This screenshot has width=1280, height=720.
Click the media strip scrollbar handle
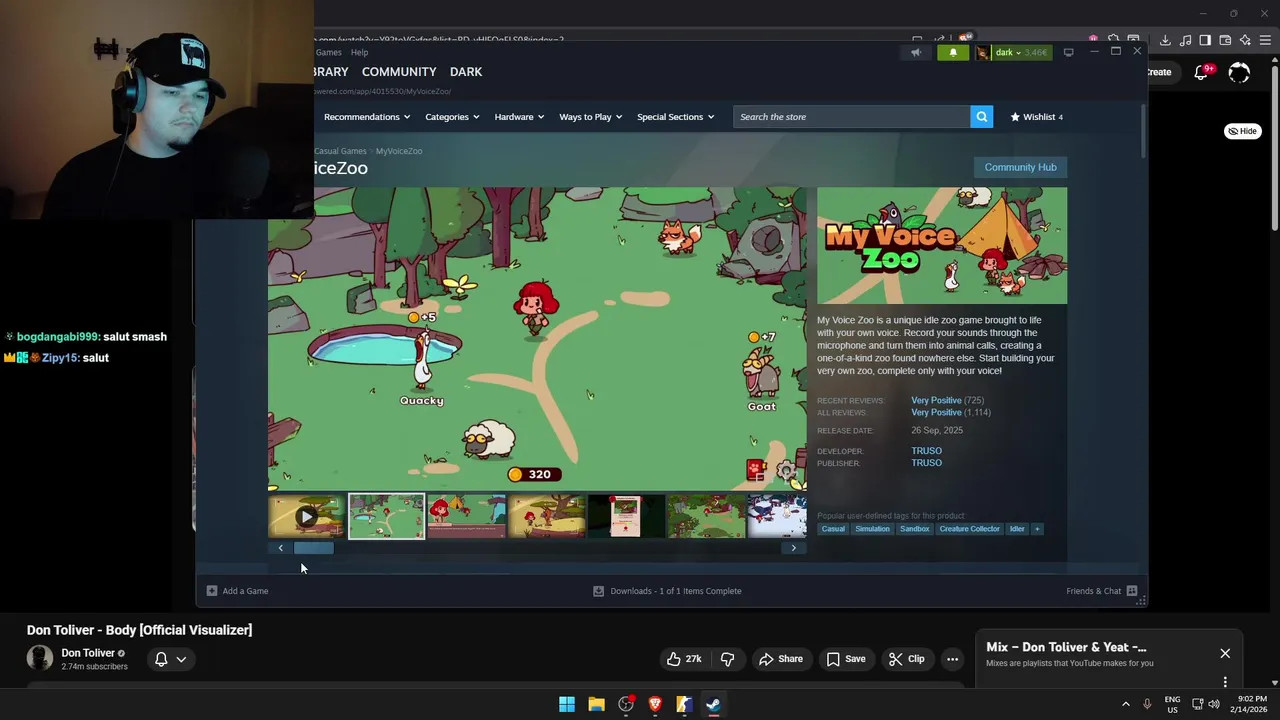click(x=313, y=548)
